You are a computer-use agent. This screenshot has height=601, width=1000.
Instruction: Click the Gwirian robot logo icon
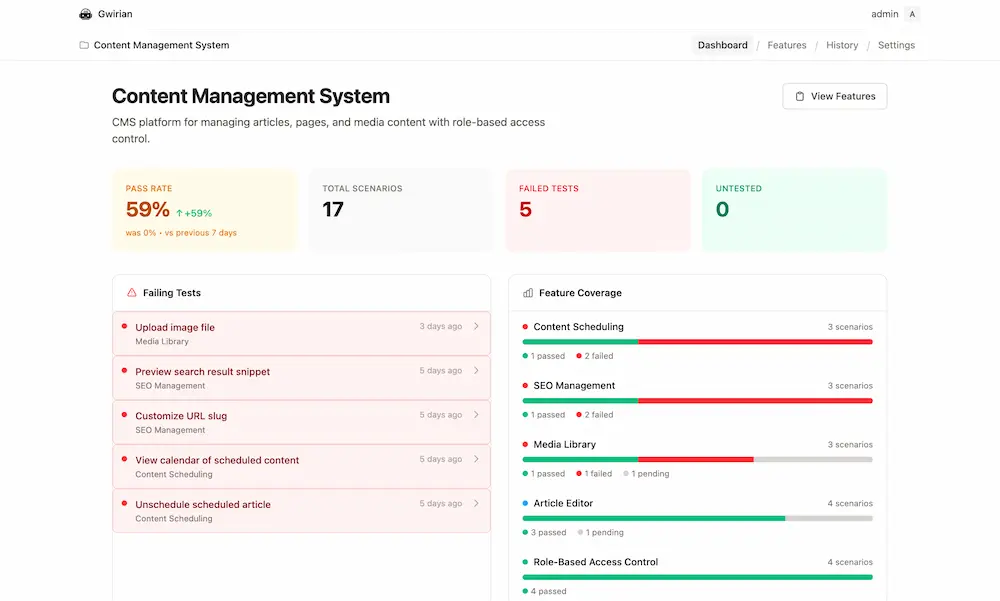coord(85,14)
